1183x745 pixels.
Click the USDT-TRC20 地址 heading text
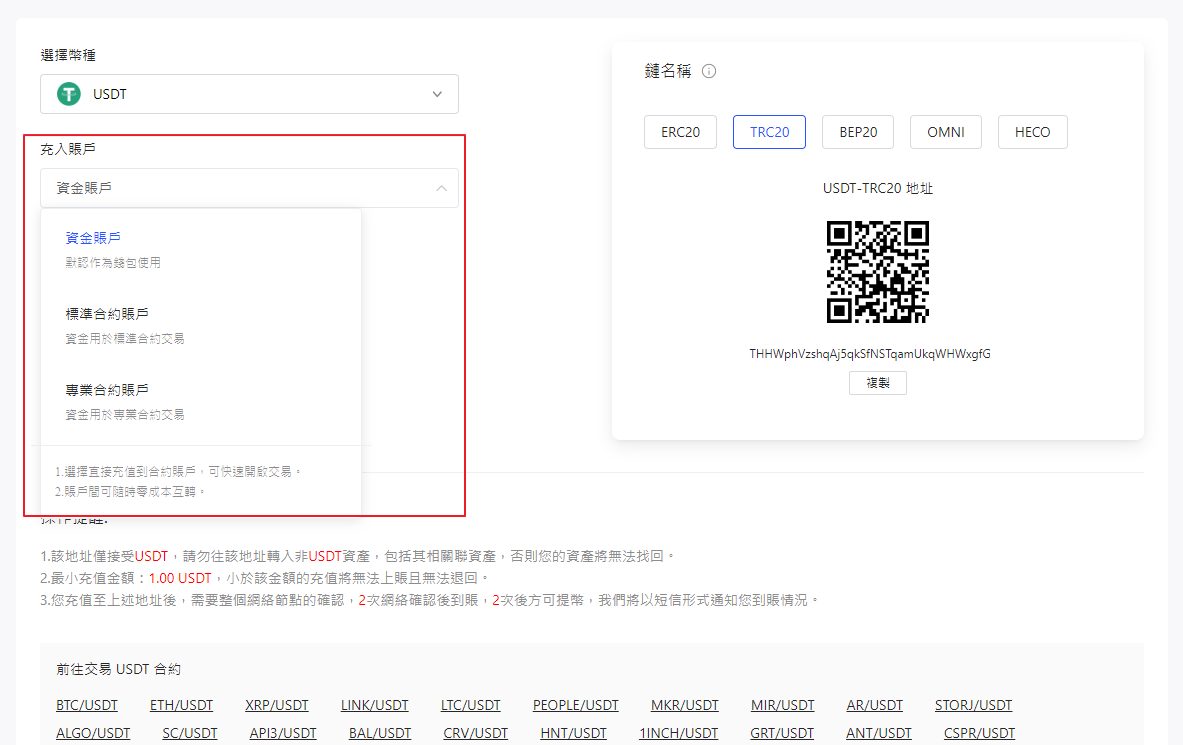[877, 188]
